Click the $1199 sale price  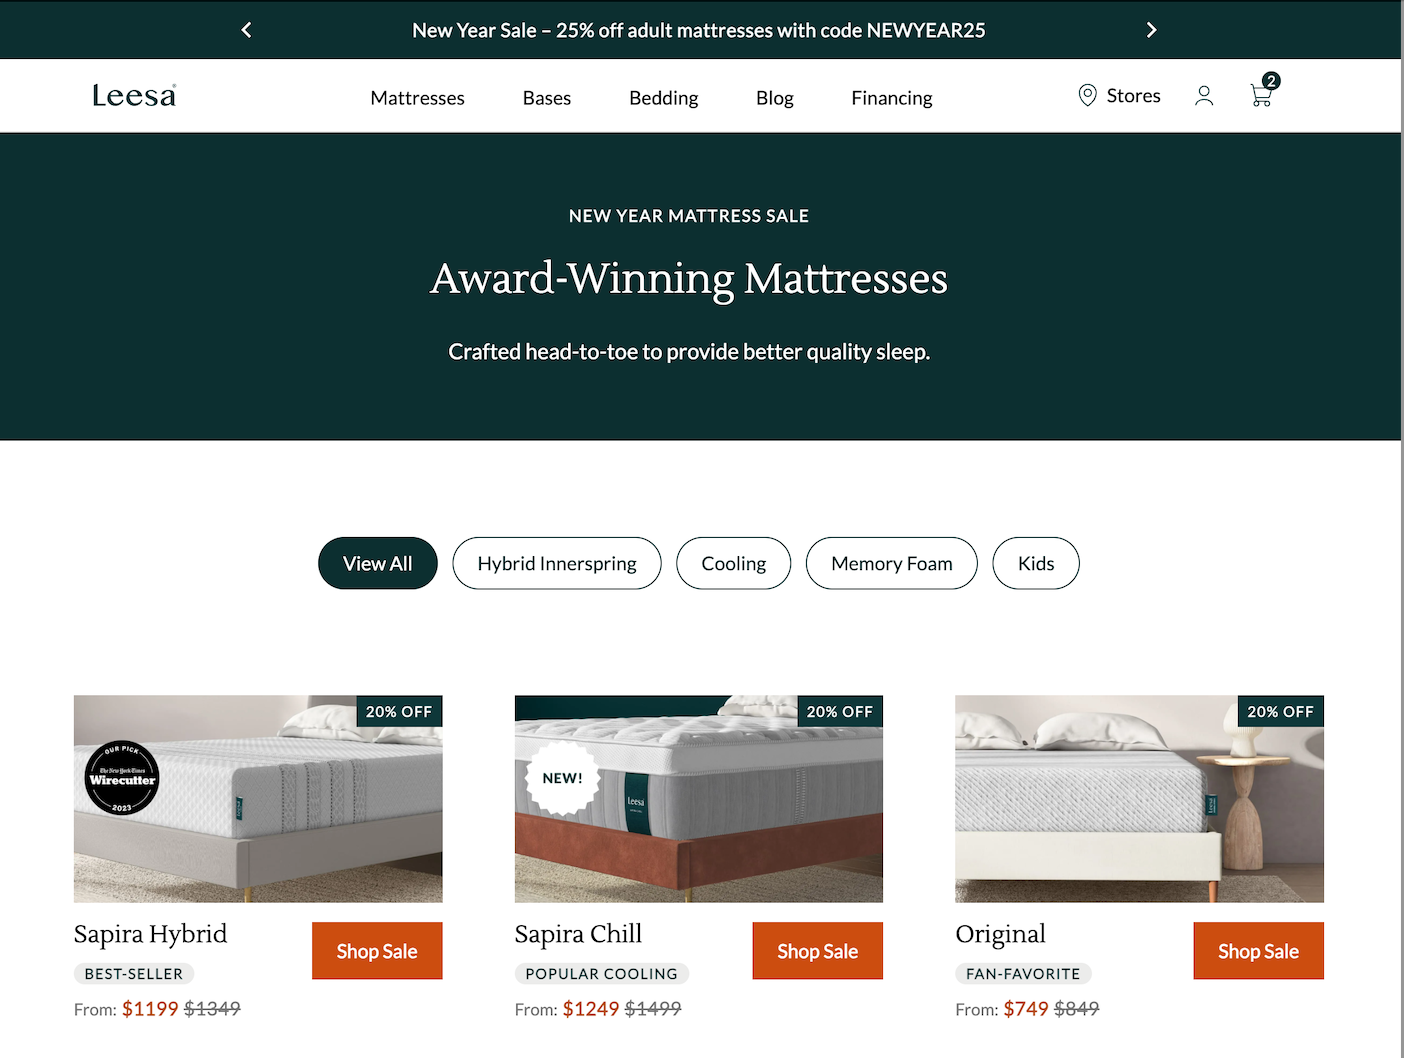150,1009
